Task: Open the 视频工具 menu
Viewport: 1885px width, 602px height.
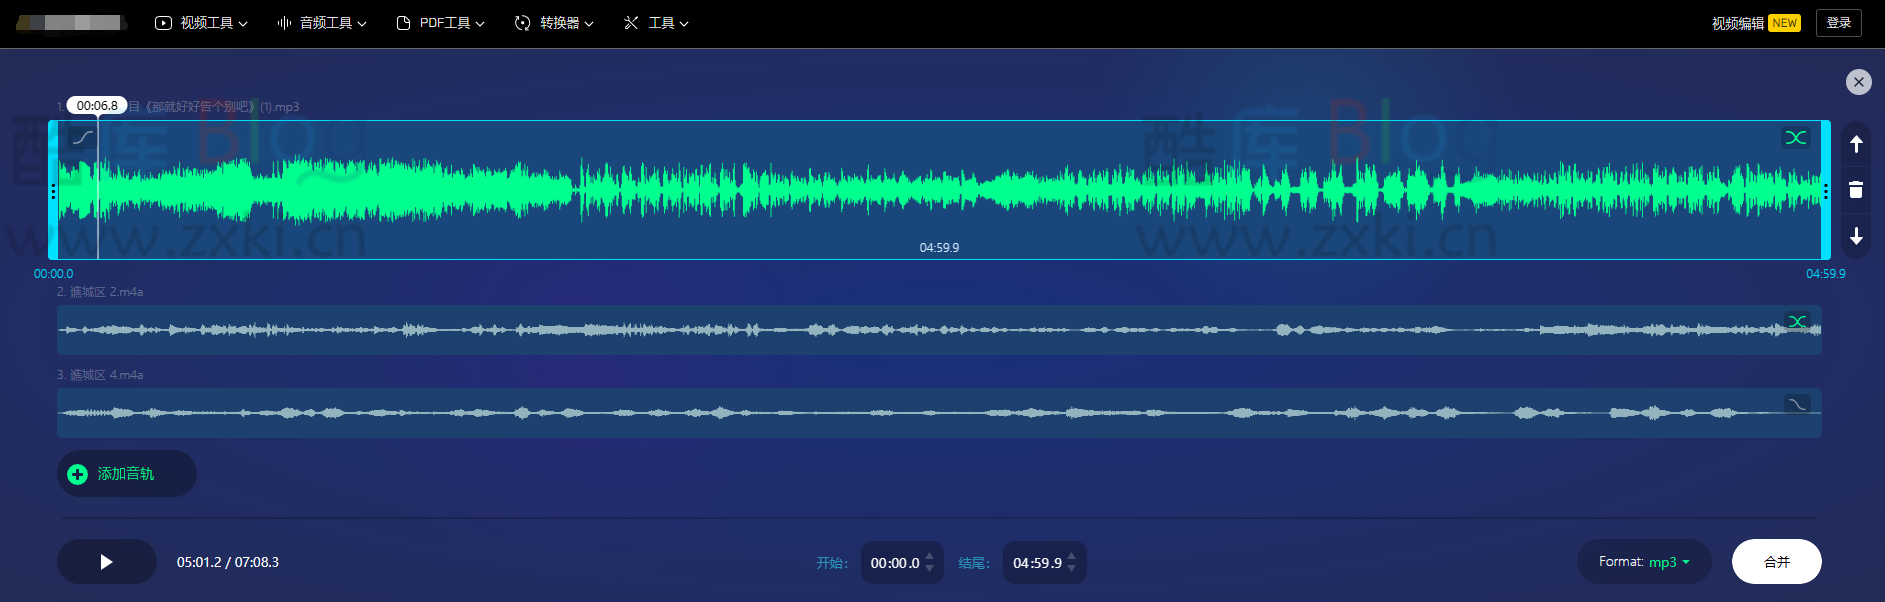Action: [x=202, y=23]
